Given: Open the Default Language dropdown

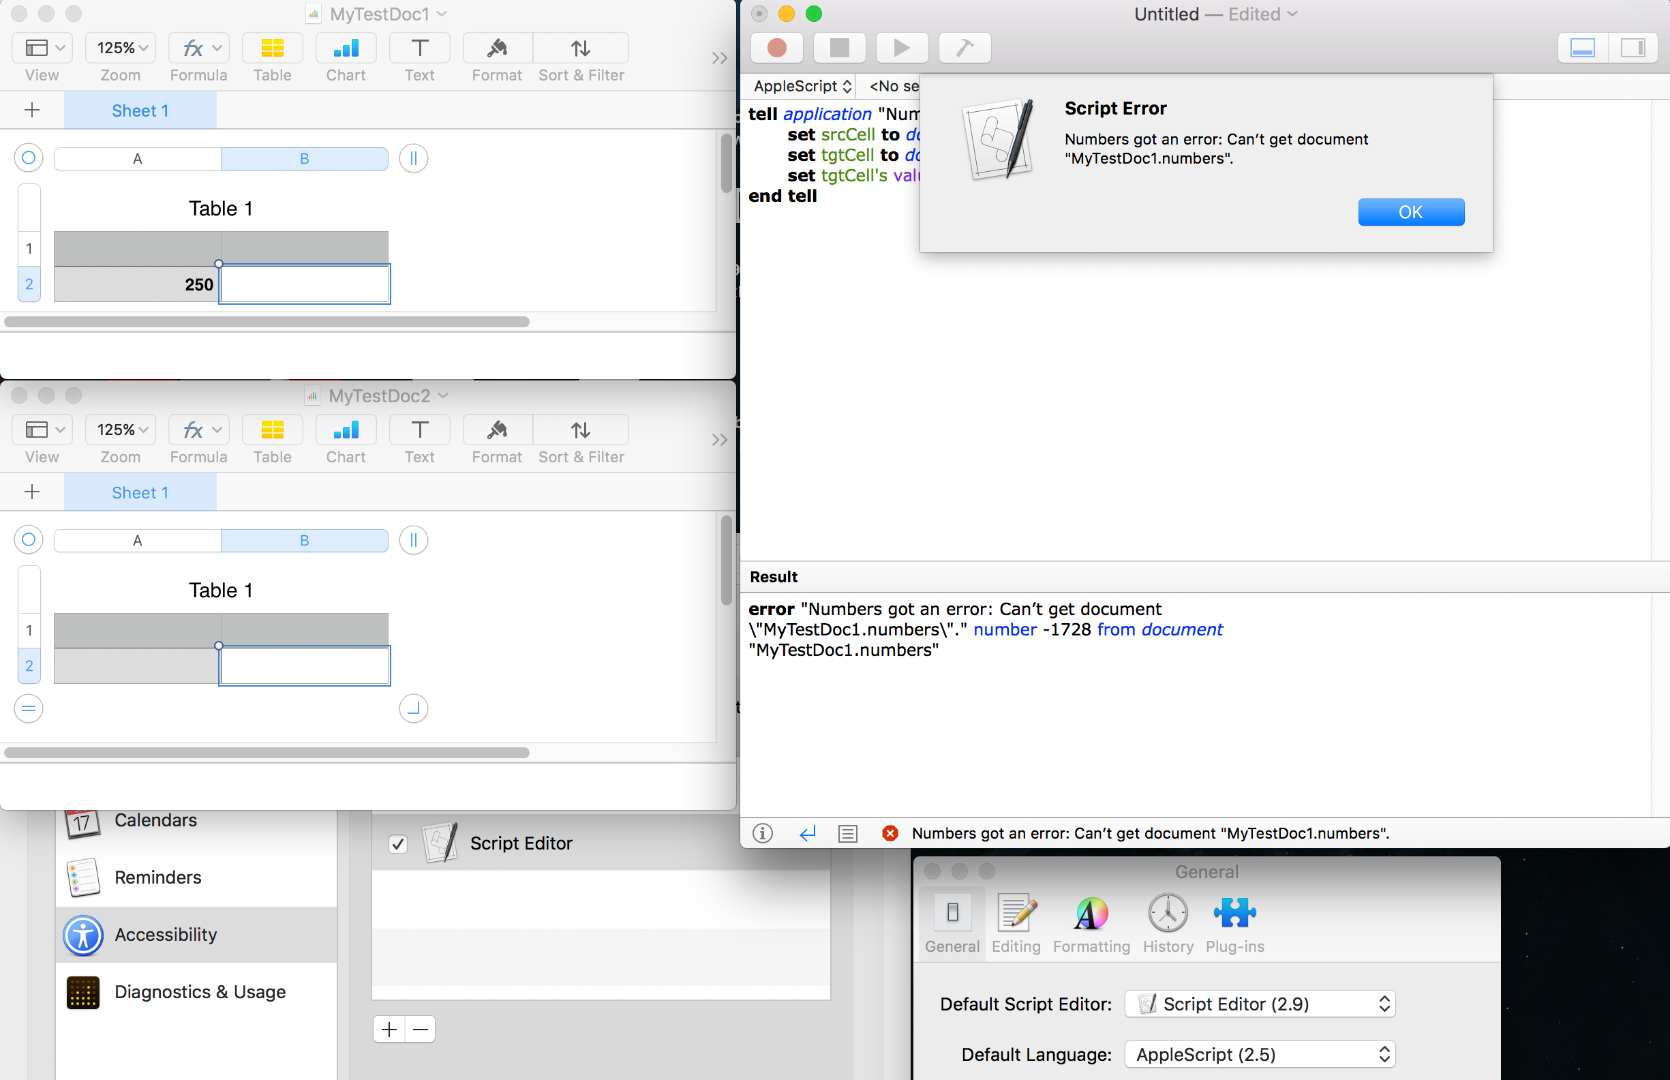Looking at the screenshot, I should pyautogui.click(x=1260, y=1054).
